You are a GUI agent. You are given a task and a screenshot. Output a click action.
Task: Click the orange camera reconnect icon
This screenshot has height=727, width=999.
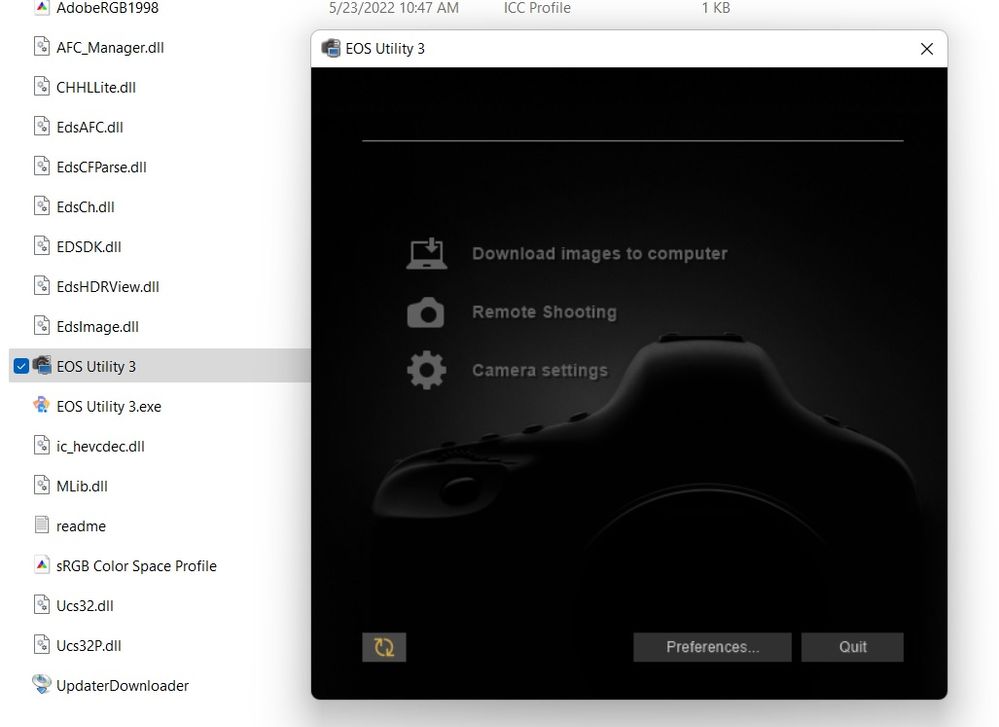click(384, 647)
